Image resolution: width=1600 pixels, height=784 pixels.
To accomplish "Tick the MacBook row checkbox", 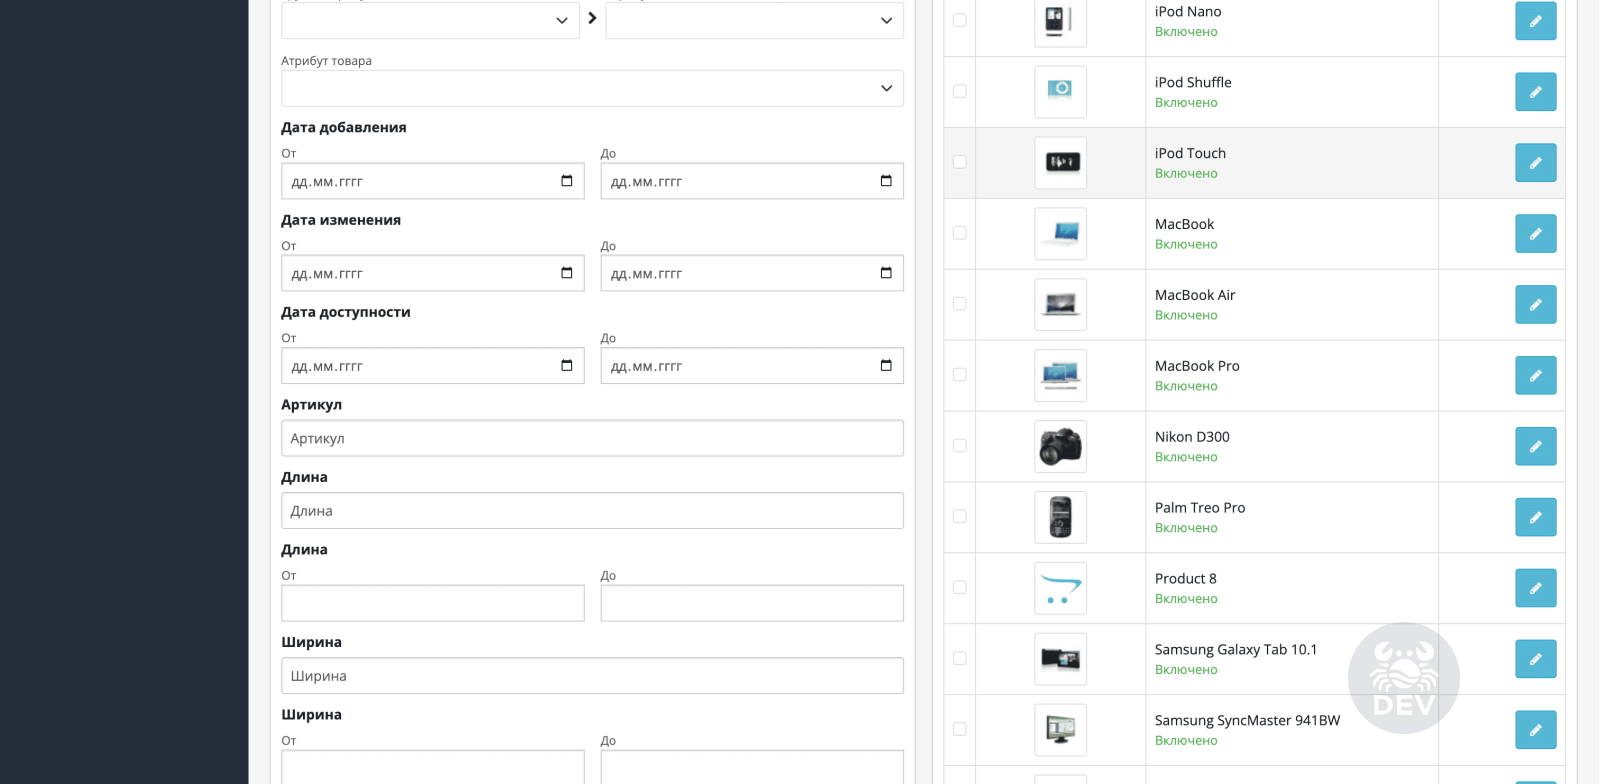I will 960,233.
